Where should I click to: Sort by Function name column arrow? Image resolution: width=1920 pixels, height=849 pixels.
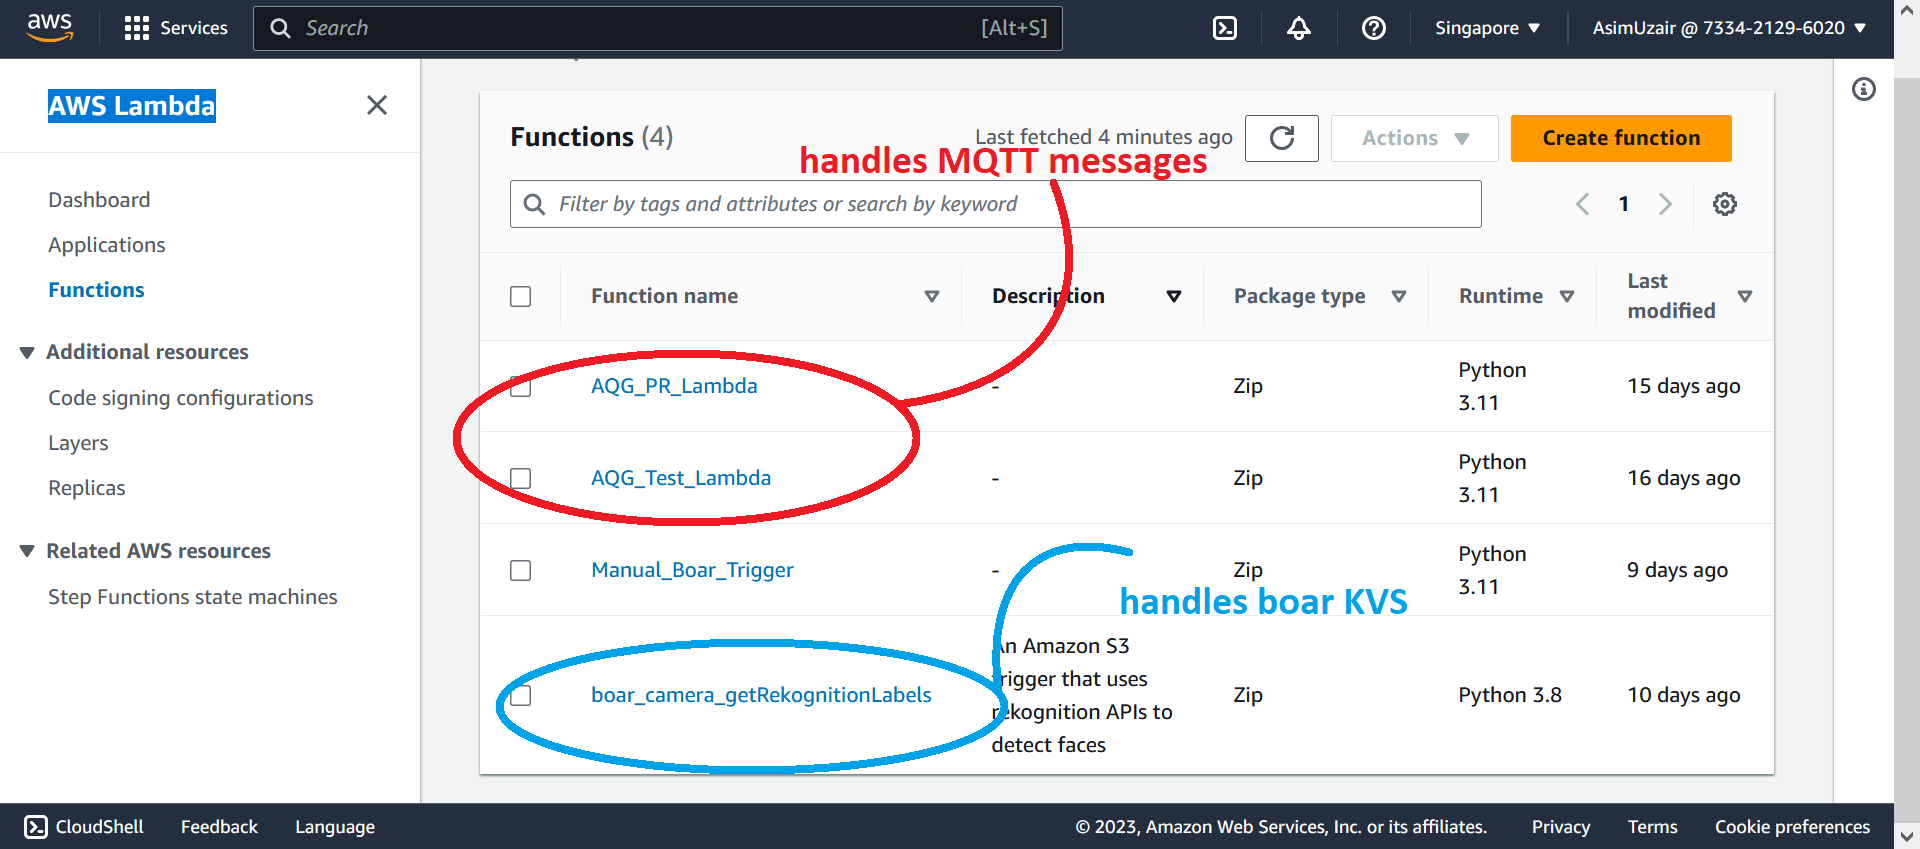click(x=932, y=296)
